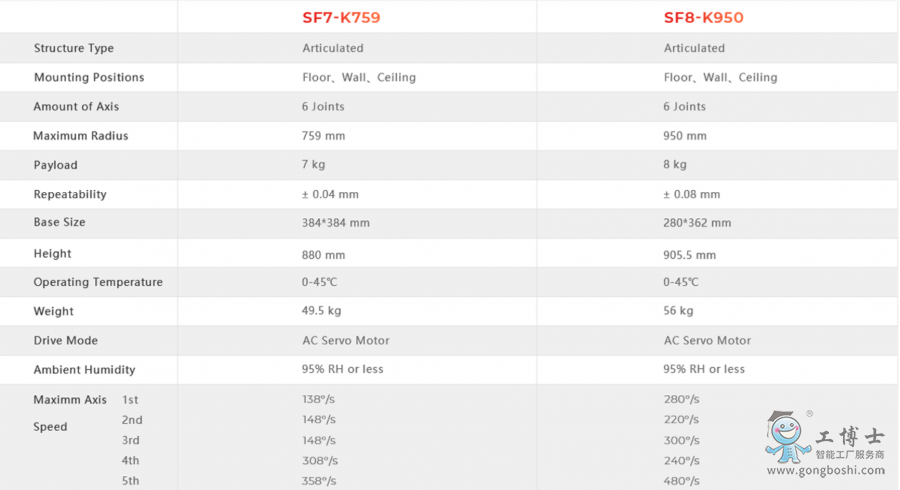Select the Structure Type row label
Screen dimensions: 900x490
(73, 48)
